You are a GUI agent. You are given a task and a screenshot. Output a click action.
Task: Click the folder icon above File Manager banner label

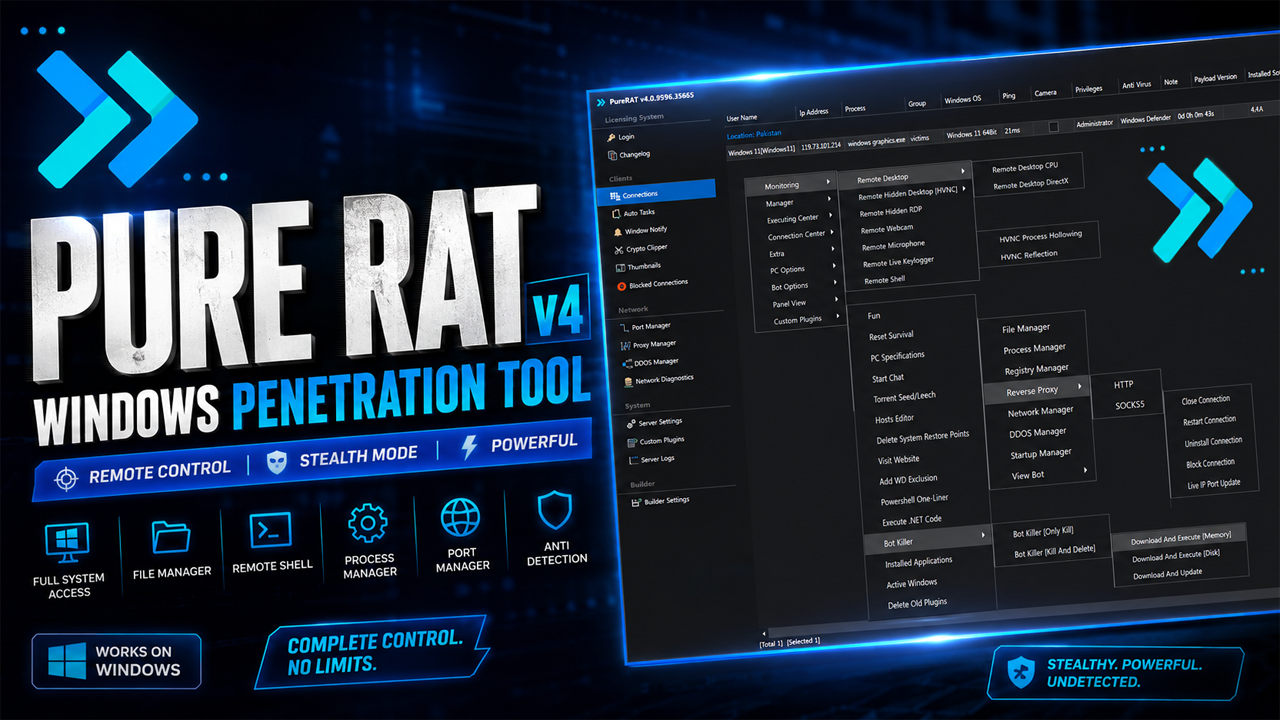click(171, 538)
